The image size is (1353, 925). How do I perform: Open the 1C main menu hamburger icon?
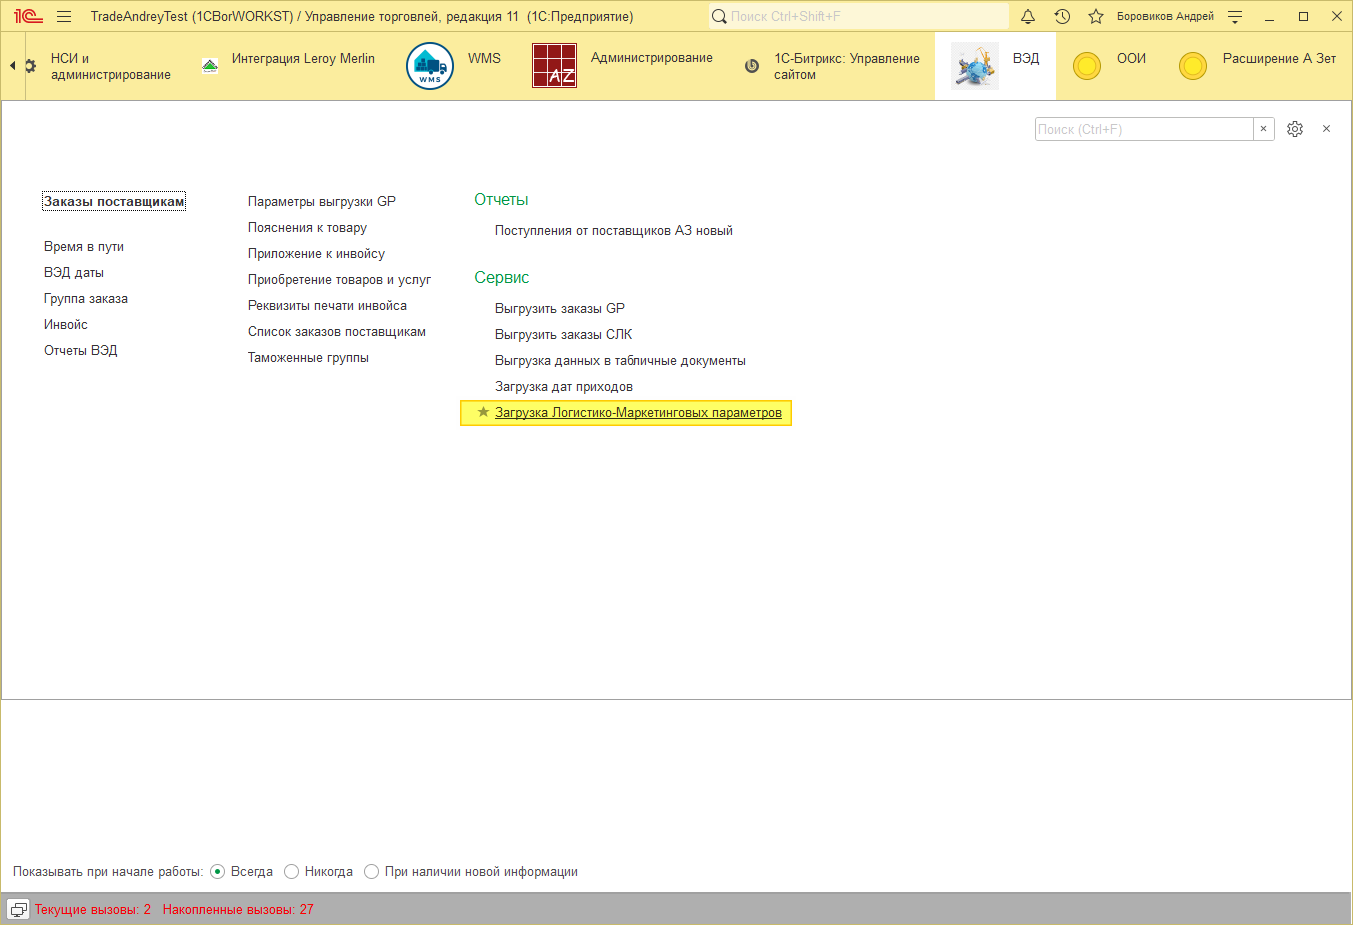point(64,16)
